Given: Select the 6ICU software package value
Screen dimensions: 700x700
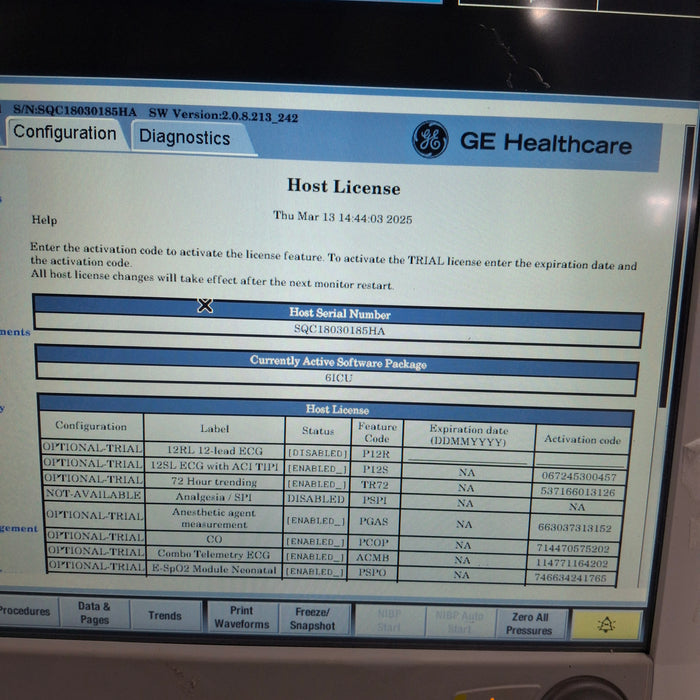Looking at the screenshot, I should [338, 378].
